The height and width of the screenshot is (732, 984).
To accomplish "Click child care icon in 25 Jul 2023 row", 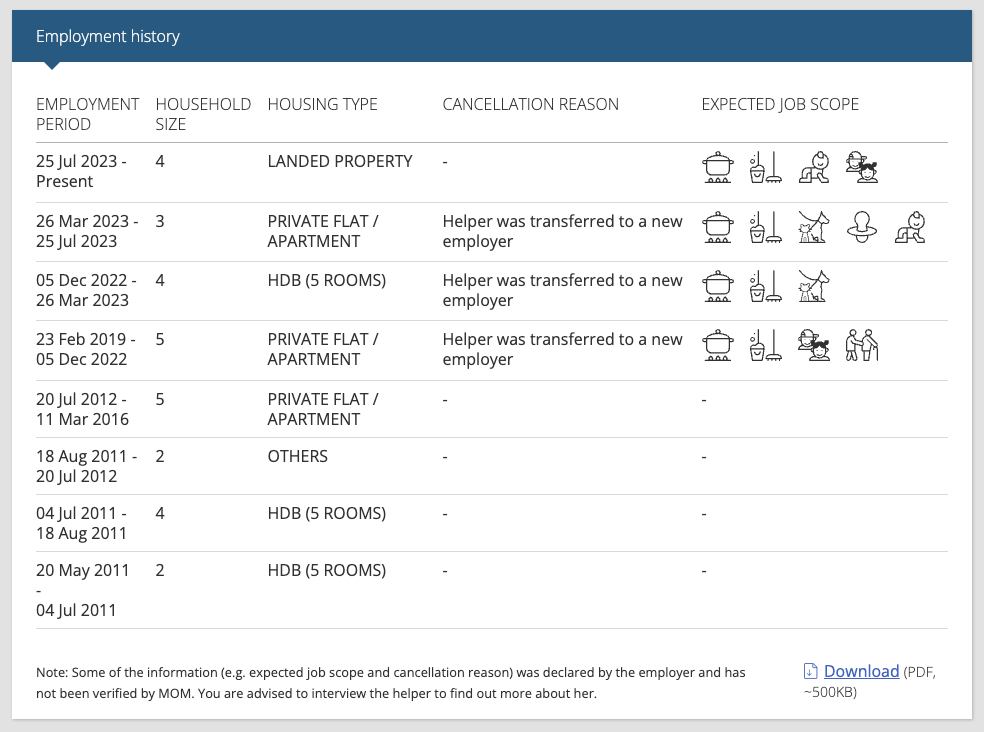I will 862,167.
